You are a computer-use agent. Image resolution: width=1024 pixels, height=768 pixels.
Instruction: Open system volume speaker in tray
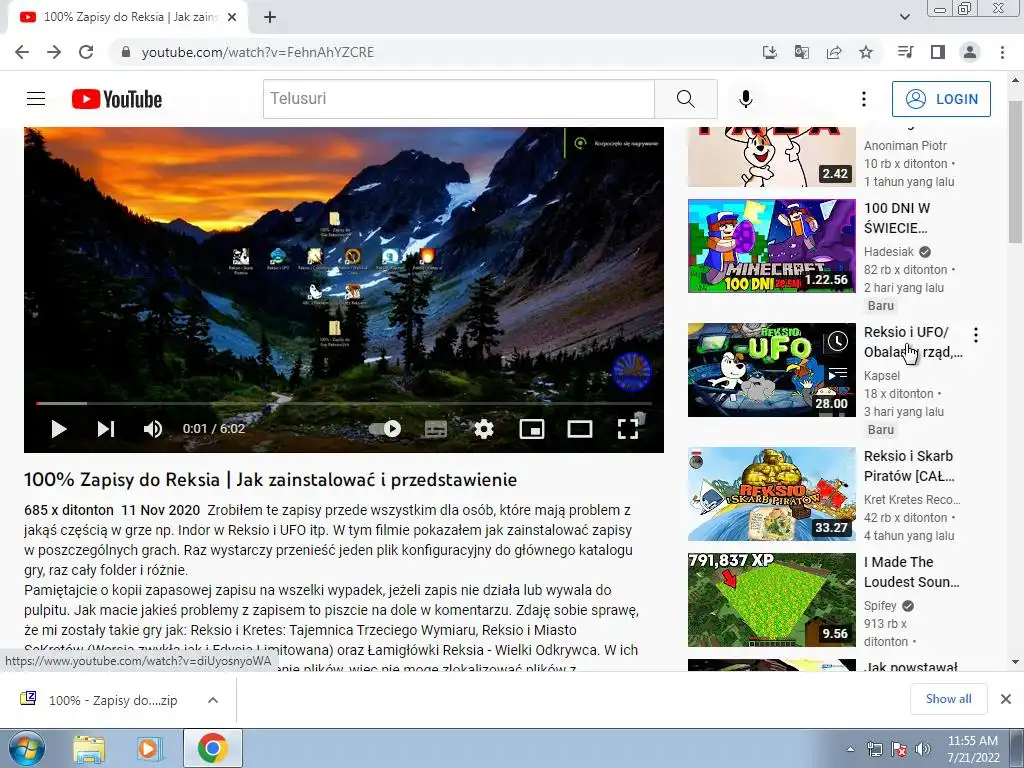coord(923,749)
